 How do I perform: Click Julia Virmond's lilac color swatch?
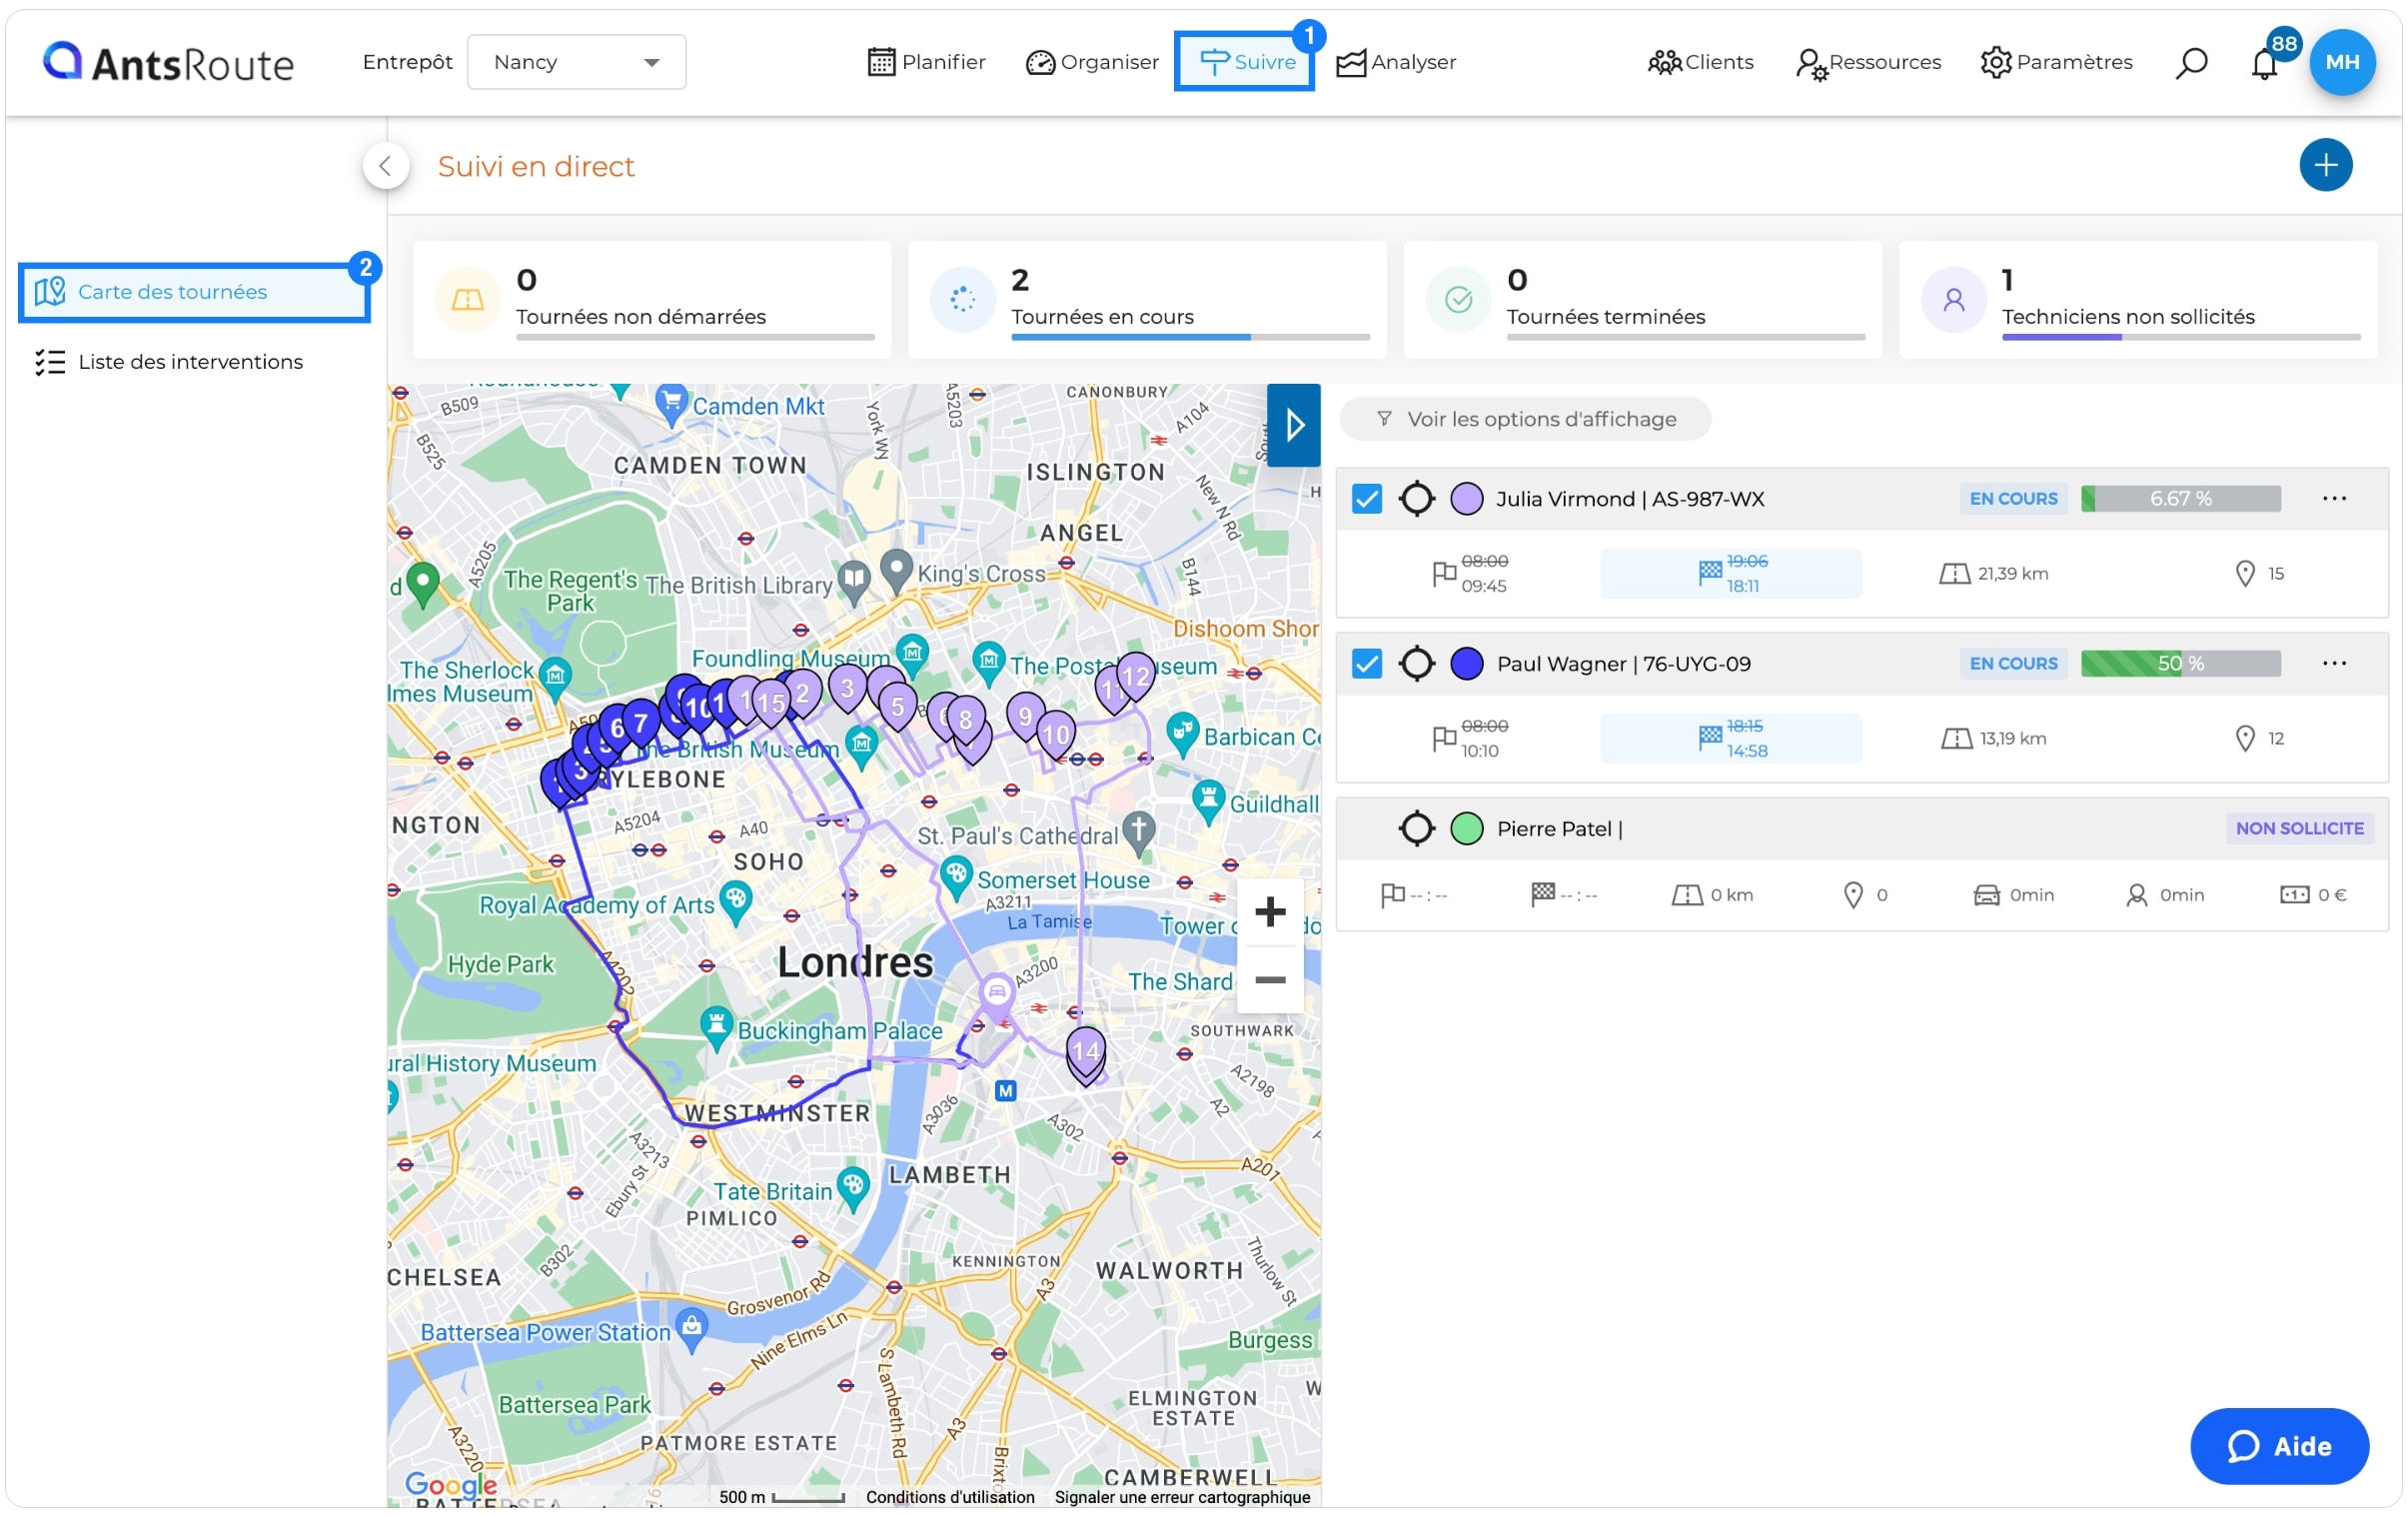[x=1466, y=498]
